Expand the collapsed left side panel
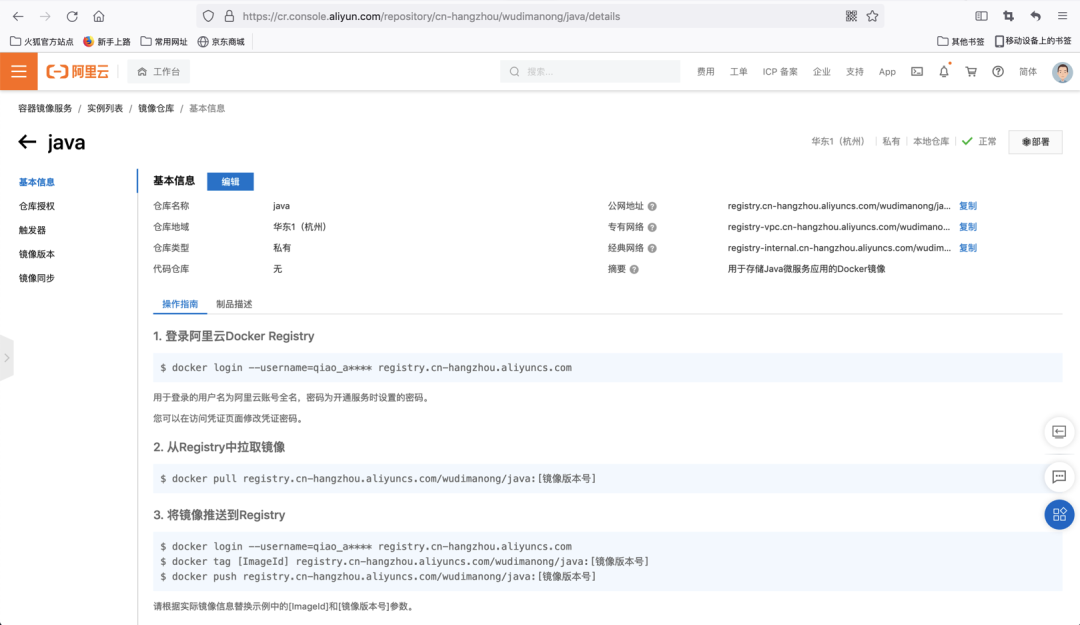 coord(6,358)
